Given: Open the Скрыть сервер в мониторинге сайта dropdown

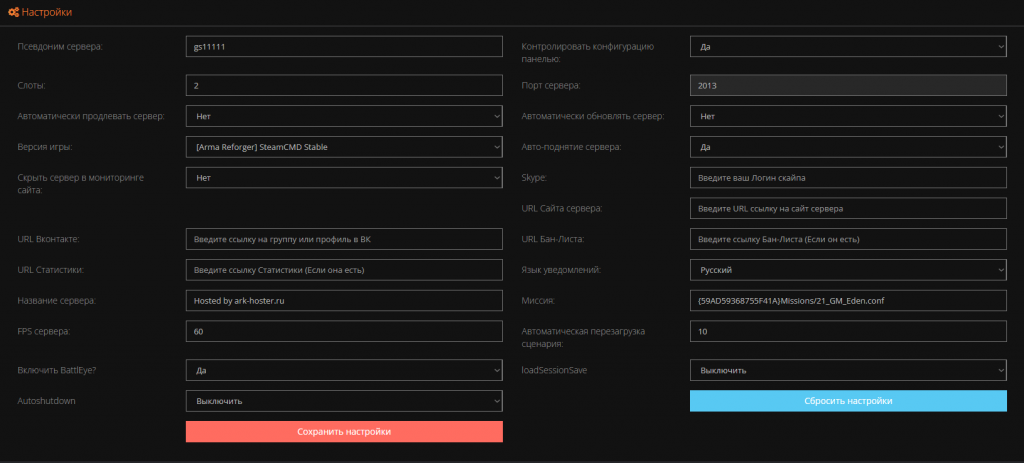Looking at the screenshot, I should pos(344,178).
